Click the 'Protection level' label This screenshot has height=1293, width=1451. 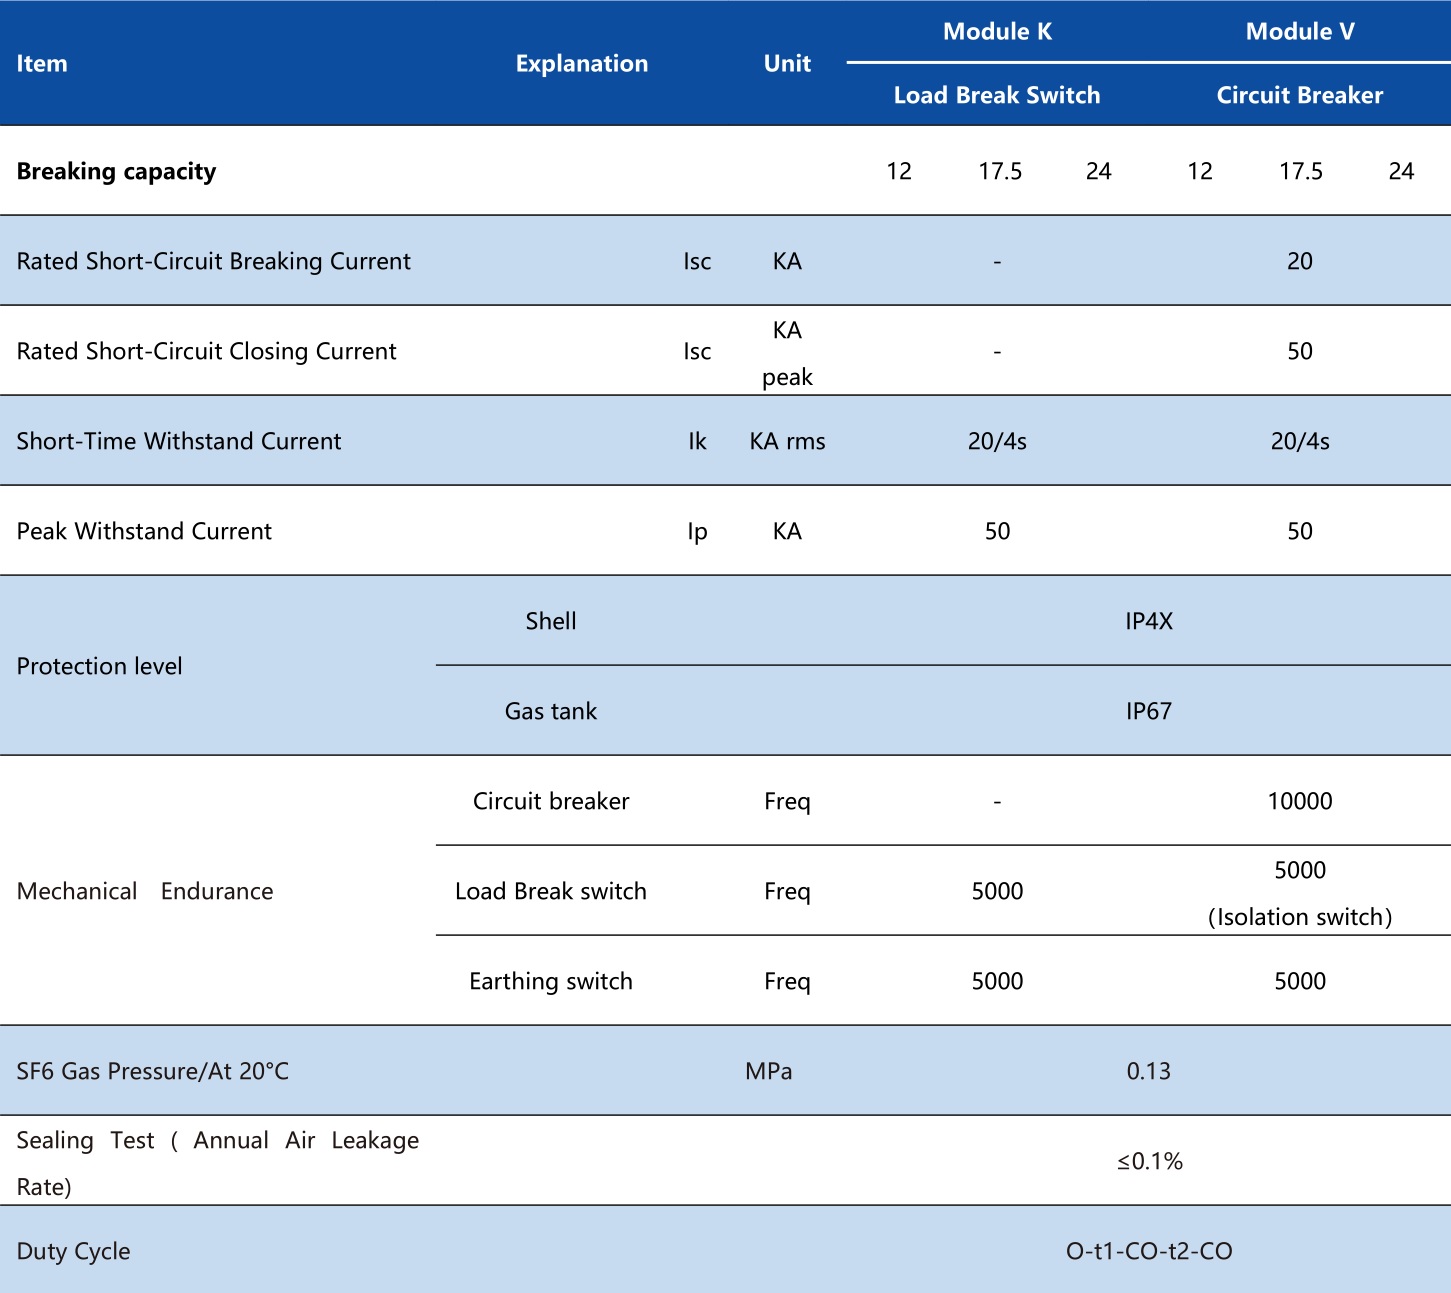point(100,666)
